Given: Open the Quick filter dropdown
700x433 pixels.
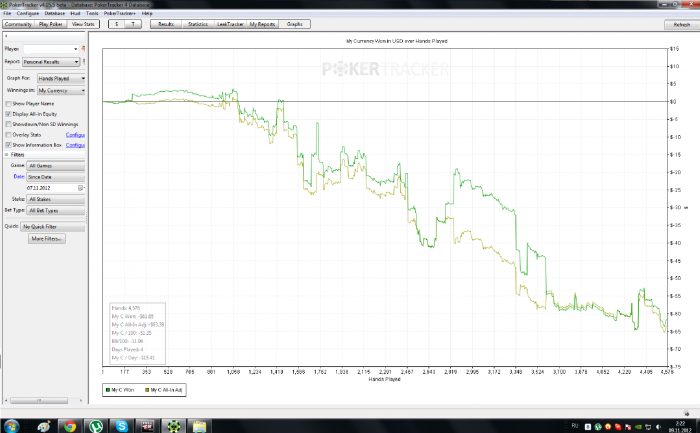Looking at the screenshot, I should (53, 227).
